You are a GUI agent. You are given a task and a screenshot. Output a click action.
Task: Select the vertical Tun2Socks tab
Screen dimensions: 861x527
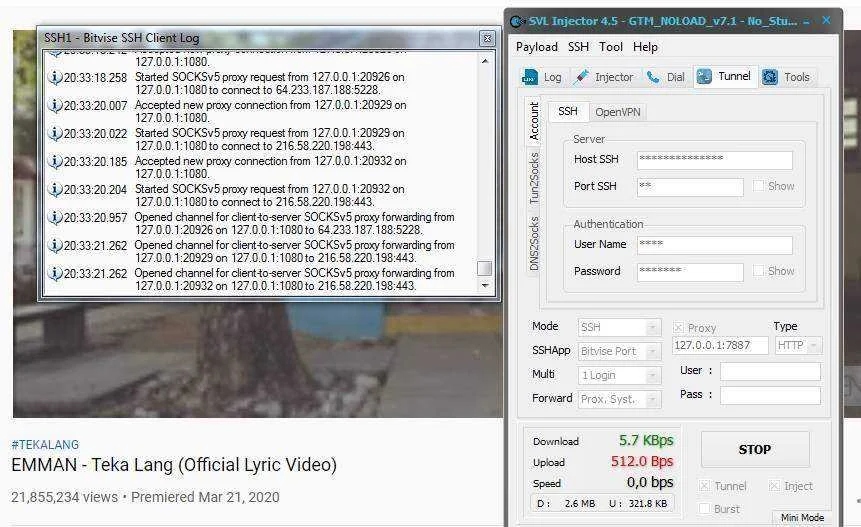coord(534,178)
